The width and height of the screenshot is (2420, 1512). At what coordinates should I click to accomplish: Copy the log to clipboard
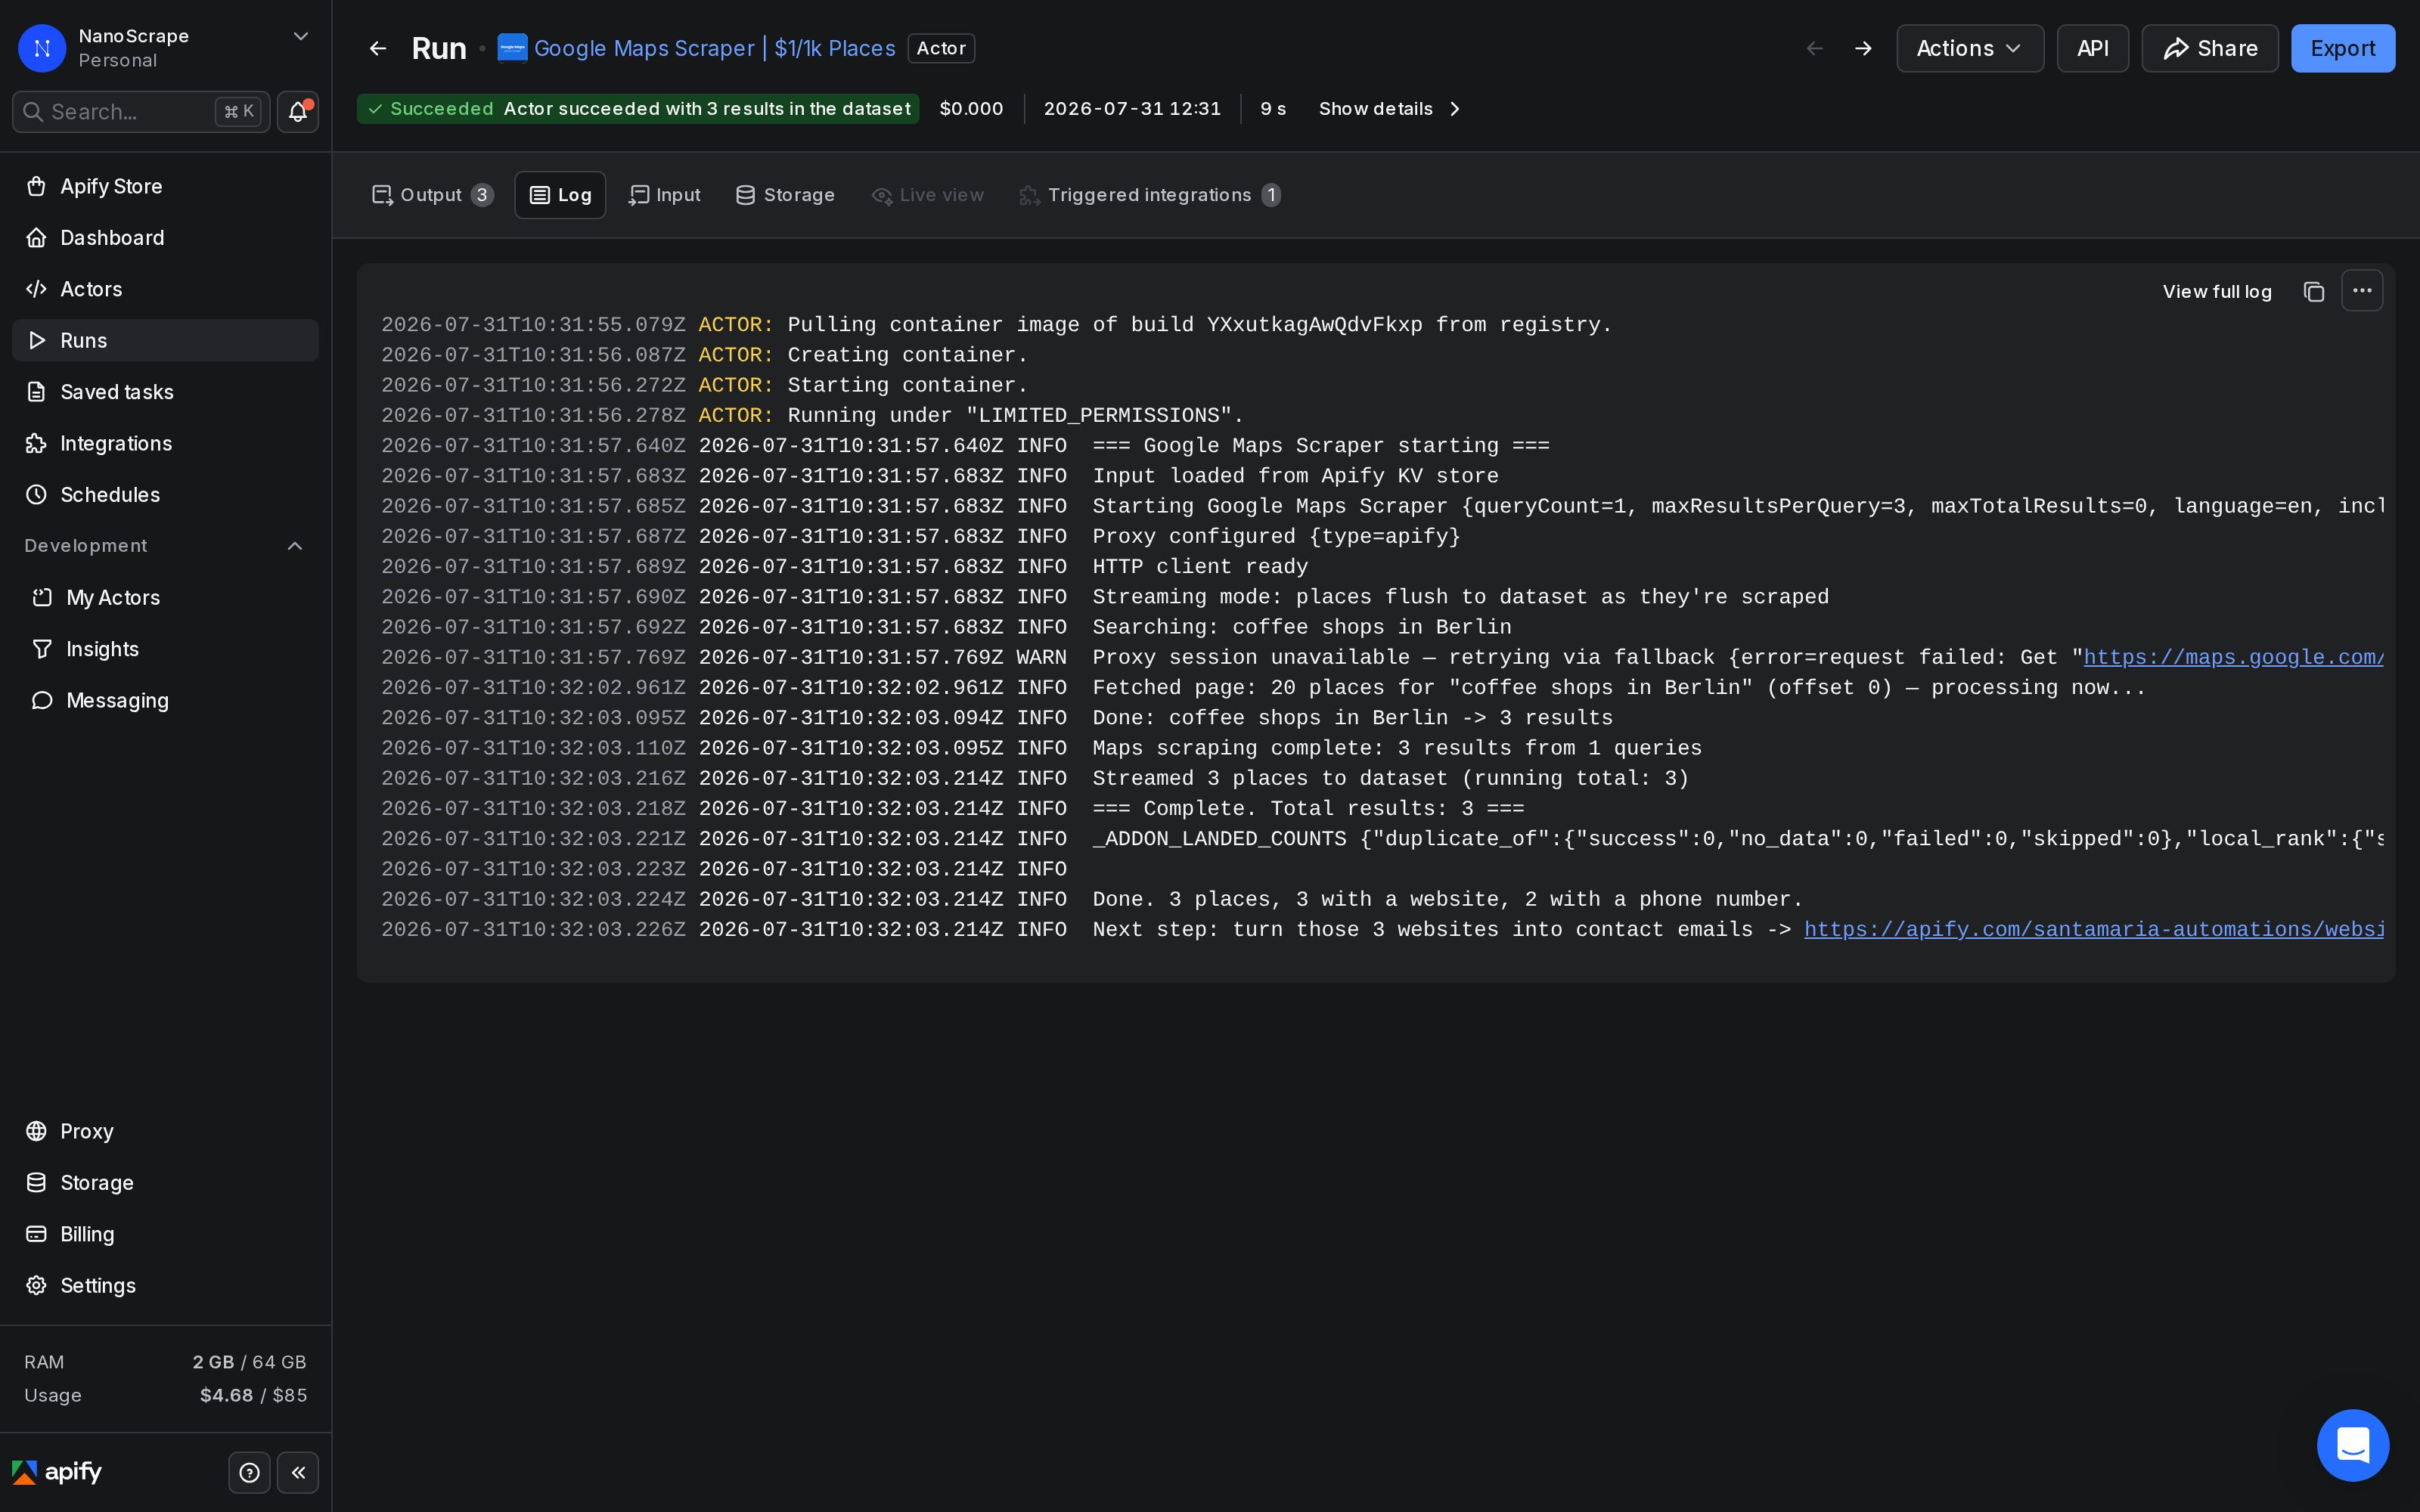[x=2313, y=291]
